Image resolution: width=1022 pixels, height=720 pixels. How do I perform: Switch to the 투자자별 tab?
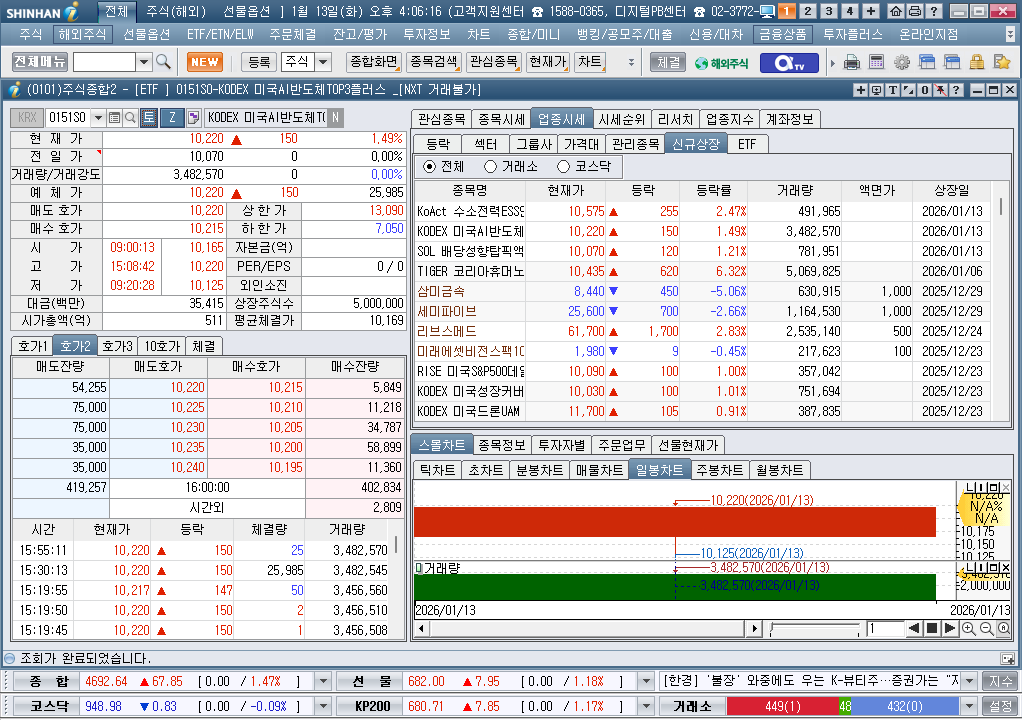pos(561,445)
